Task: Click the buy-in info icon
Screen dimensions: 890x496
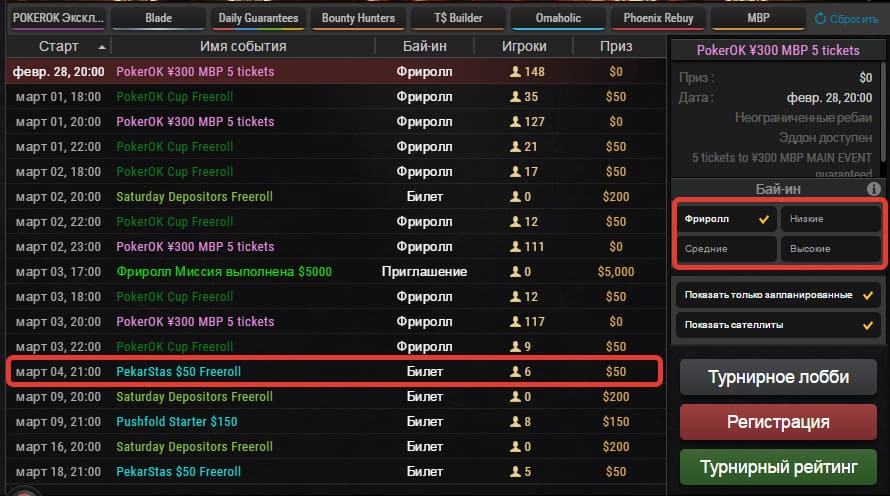Action: [873, 188]
